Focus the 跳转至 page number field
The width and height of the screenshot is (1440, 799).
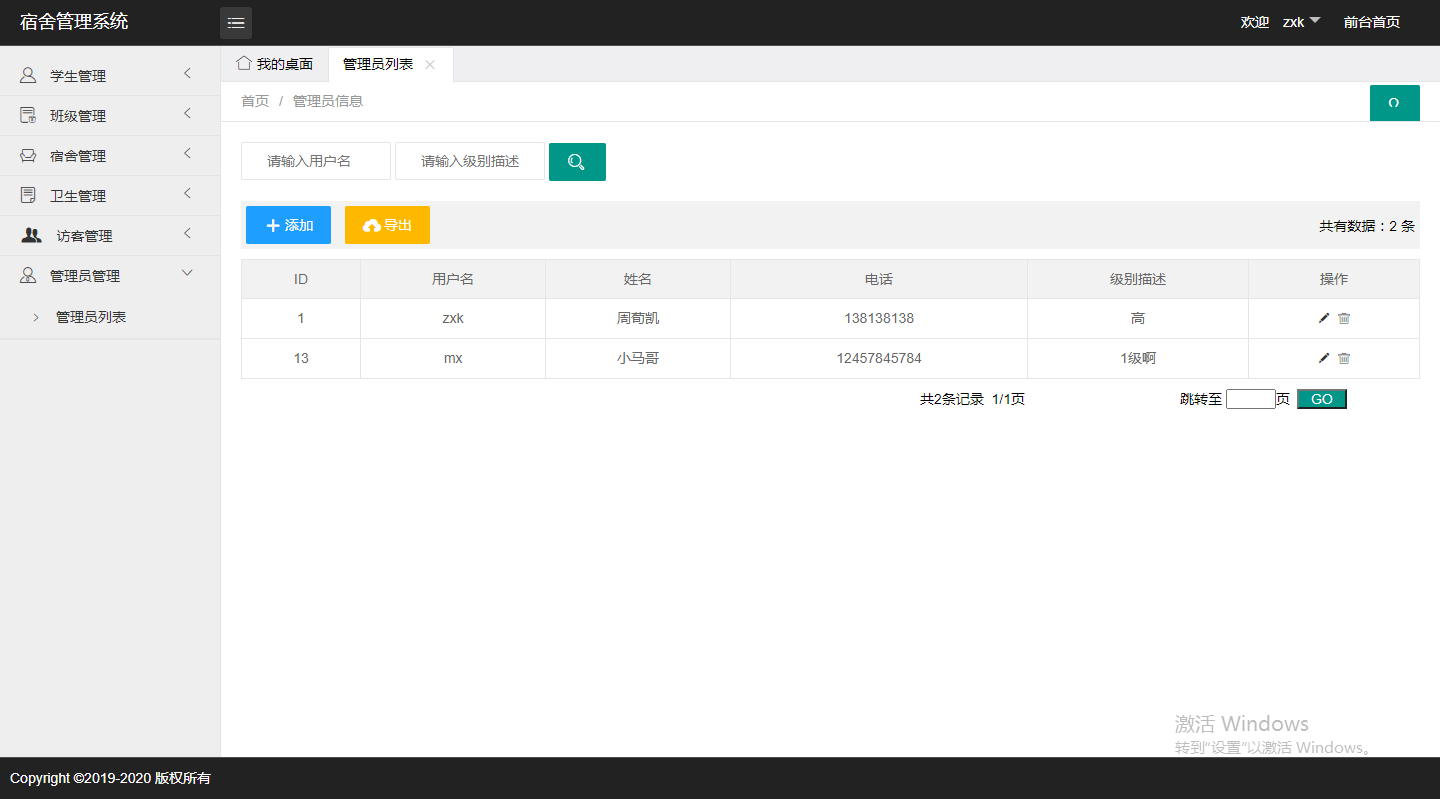(1251, 399)
